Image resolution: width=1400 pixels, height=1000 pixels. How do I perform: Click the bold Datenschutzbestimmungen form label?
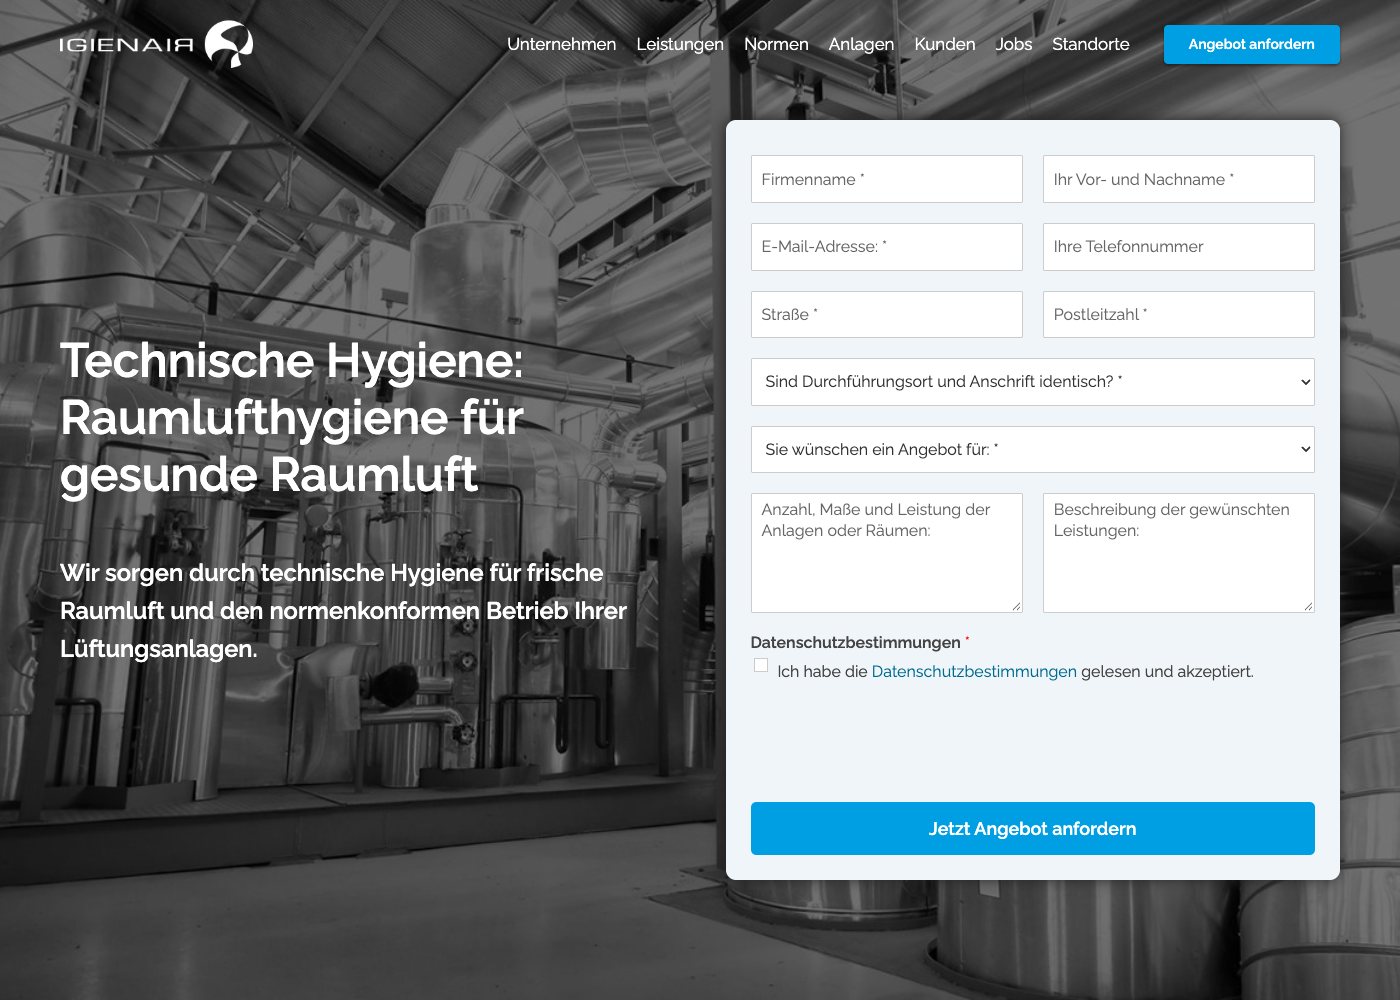tap(856, 643)
